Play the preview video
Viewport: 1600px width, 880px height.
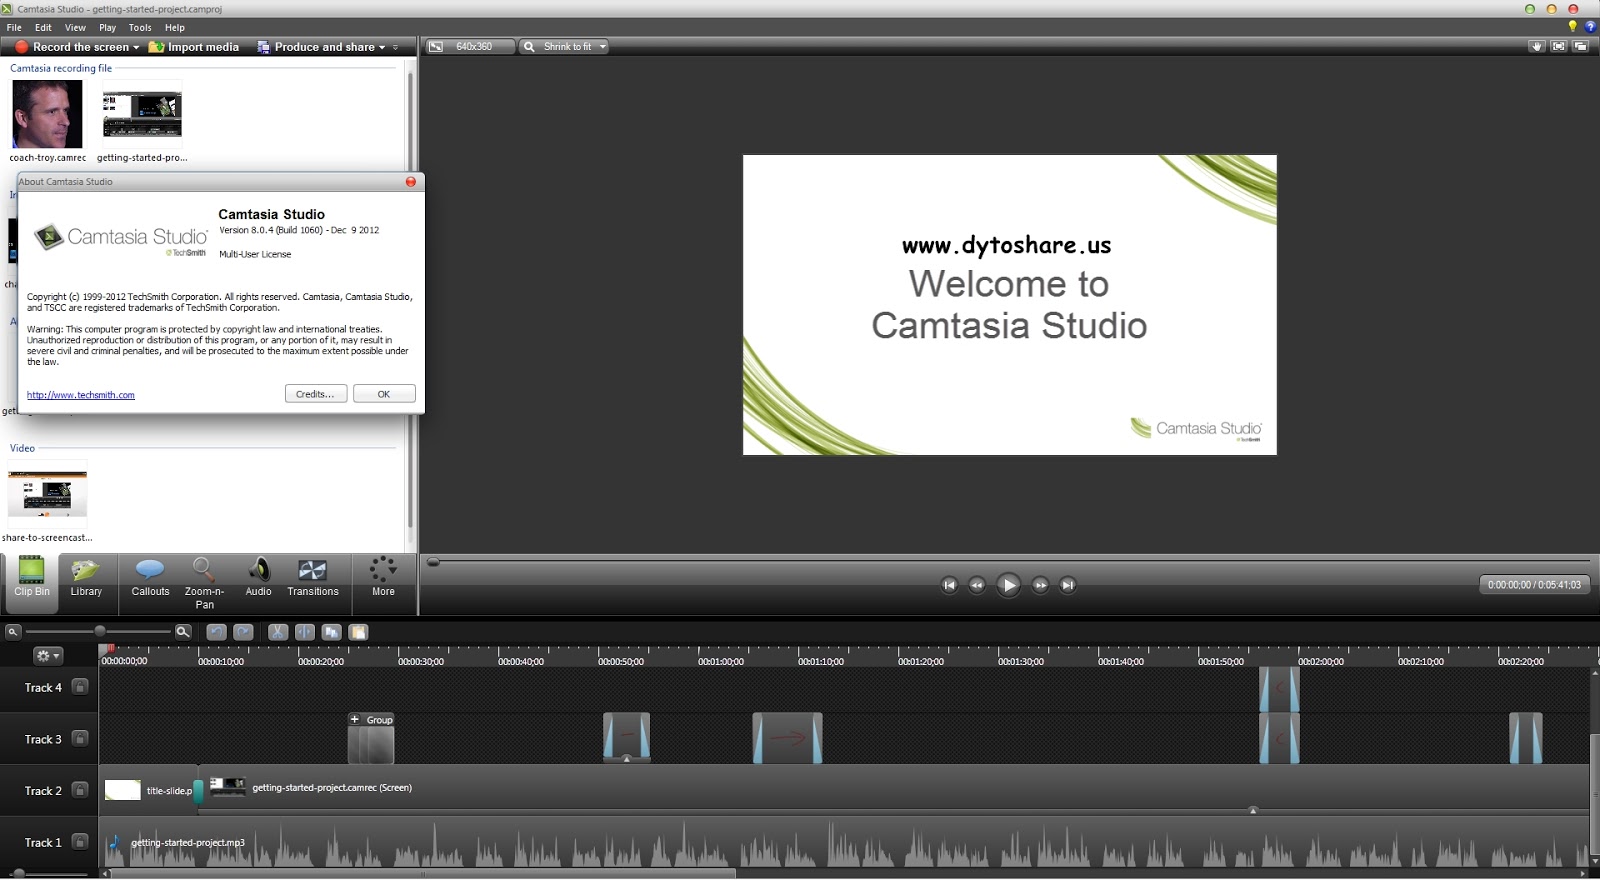[x=1008, y=585]
